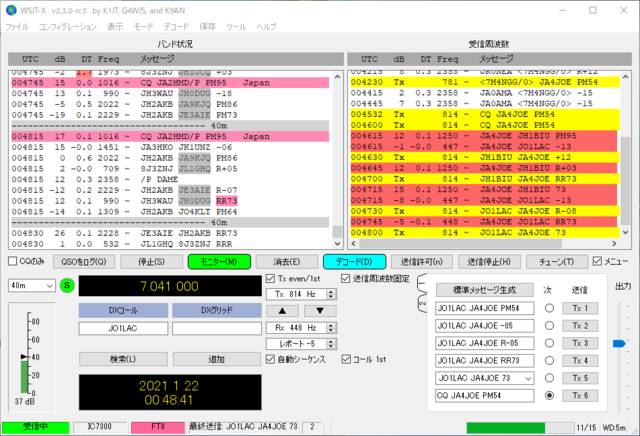Click the QSOをログ(Q) button

(x=84, y=262)
